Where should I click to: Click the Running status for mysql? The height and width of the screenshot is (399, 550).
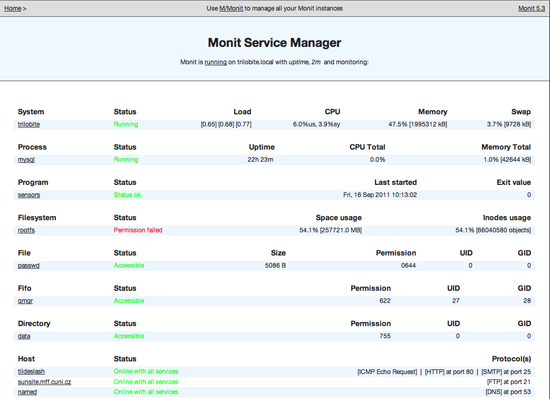pos(126,160)
